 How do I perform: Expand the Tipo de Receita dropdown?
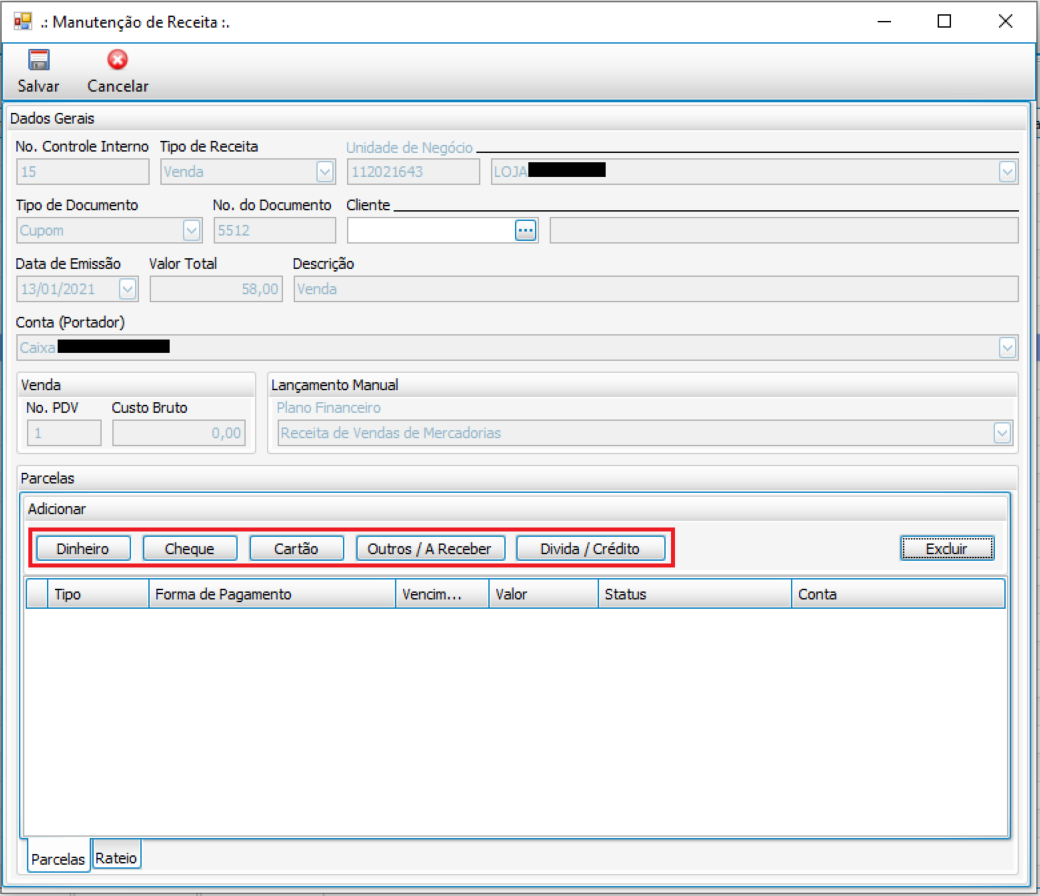[325, 172]
